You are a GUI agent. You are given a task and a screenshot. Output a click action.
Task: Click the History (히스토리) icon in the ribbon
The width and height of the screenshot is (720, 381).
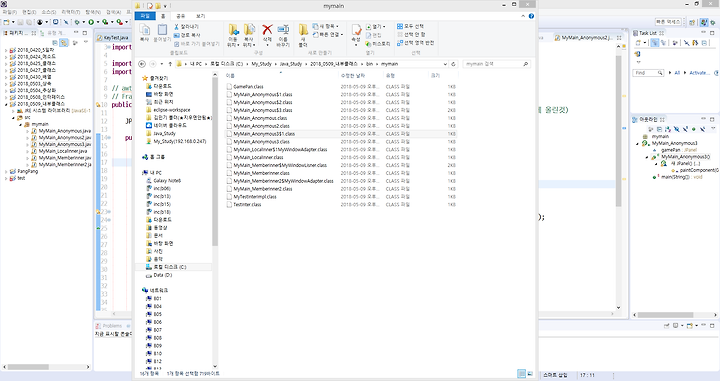click(377, 44)
